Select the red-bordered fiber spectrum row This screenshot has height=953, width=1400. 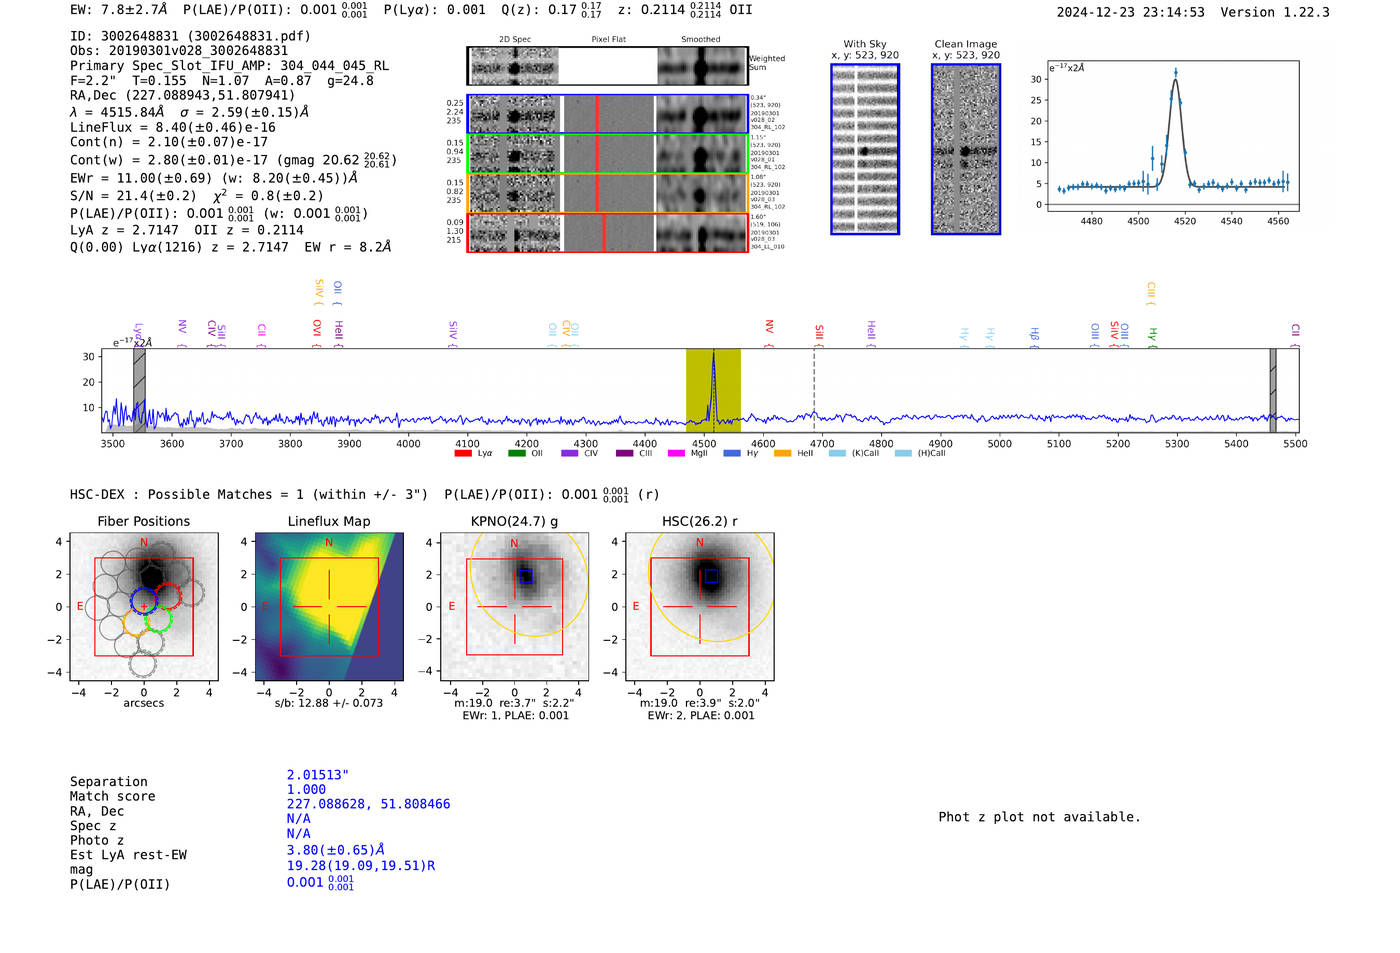point(607,233)
